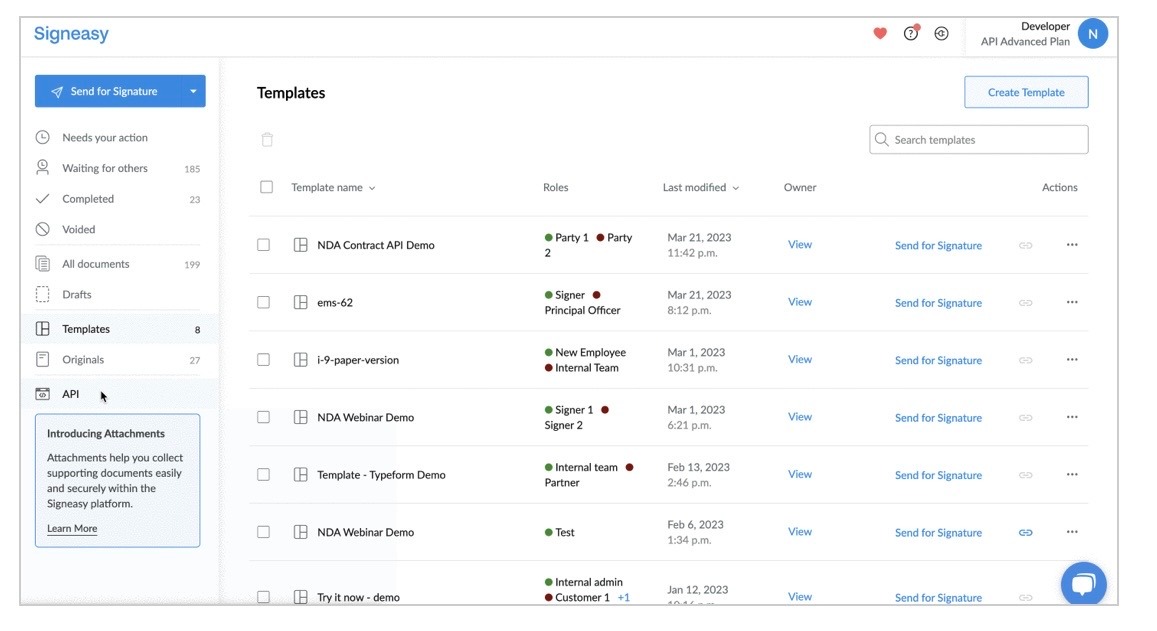Check the NDA Webinar Demo row dated Mar 1

click(263, 418)
